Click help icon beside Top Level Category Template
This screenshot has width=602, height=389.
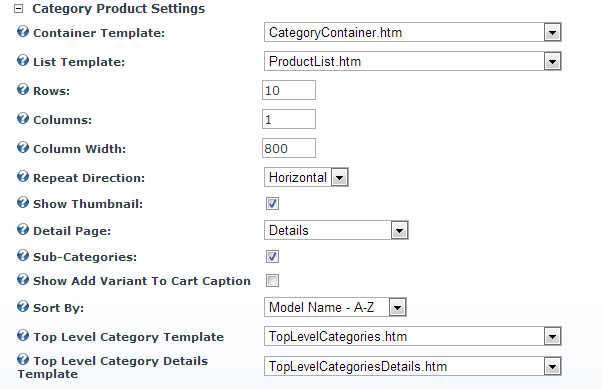[23, 335]
